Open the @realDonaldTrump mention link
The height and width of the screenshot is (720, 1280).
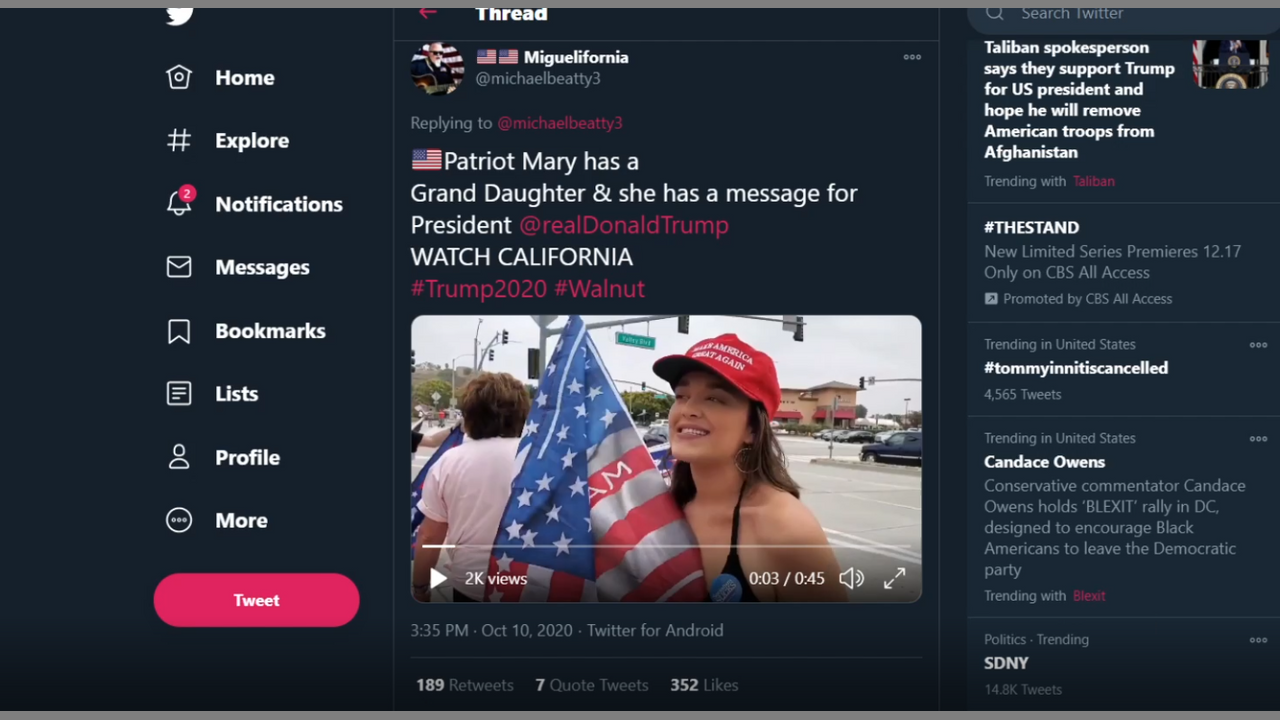(623, 225)
